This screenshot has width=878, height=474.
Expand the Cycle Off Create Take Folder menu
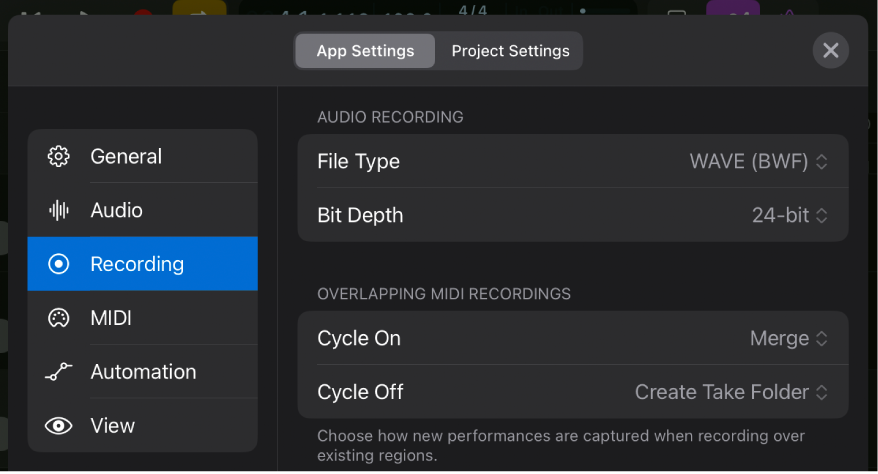[x=731, y=392]
